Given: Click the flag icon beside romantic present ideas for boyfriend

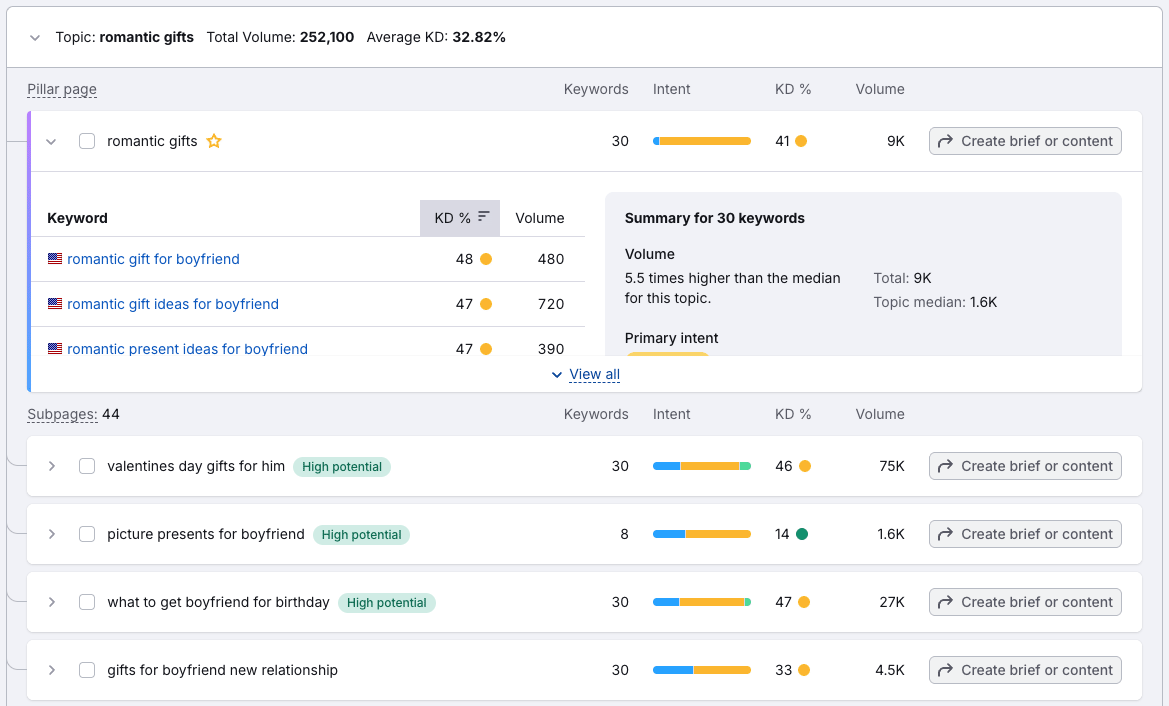Looking at the screenshot, I should [54, 349].
